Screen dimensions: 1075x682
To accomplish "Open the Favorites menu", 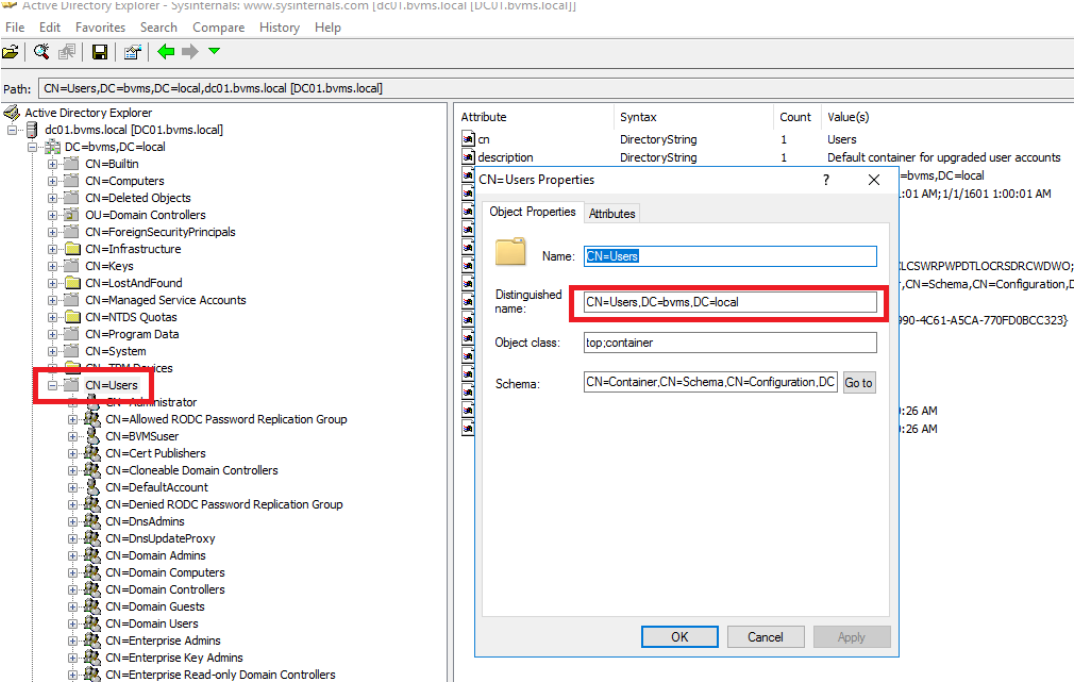I will tap(100, 27).
